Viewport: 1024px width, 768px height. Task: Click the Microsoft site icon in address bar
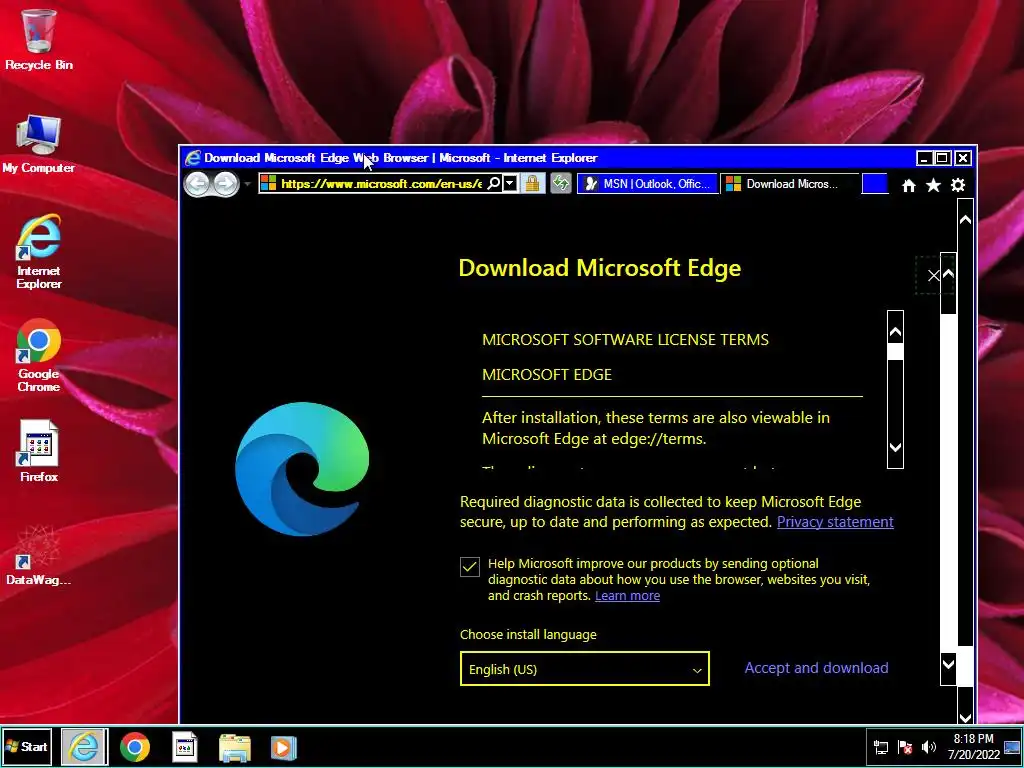tap(268, 184)
